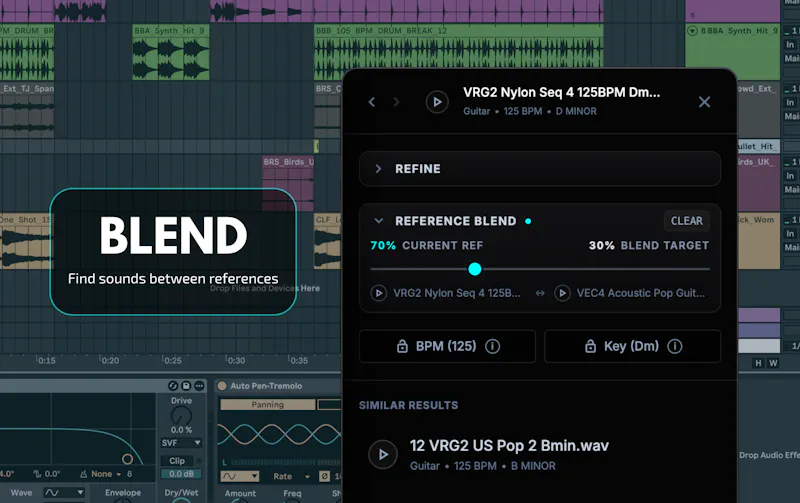Click the filter frequency node circle

click(x=128, y=459)
